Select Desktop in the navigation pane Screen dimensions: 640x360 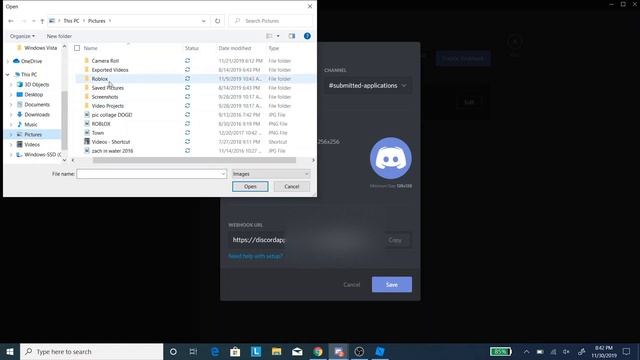pyautogui.click(x=33, y=94)
